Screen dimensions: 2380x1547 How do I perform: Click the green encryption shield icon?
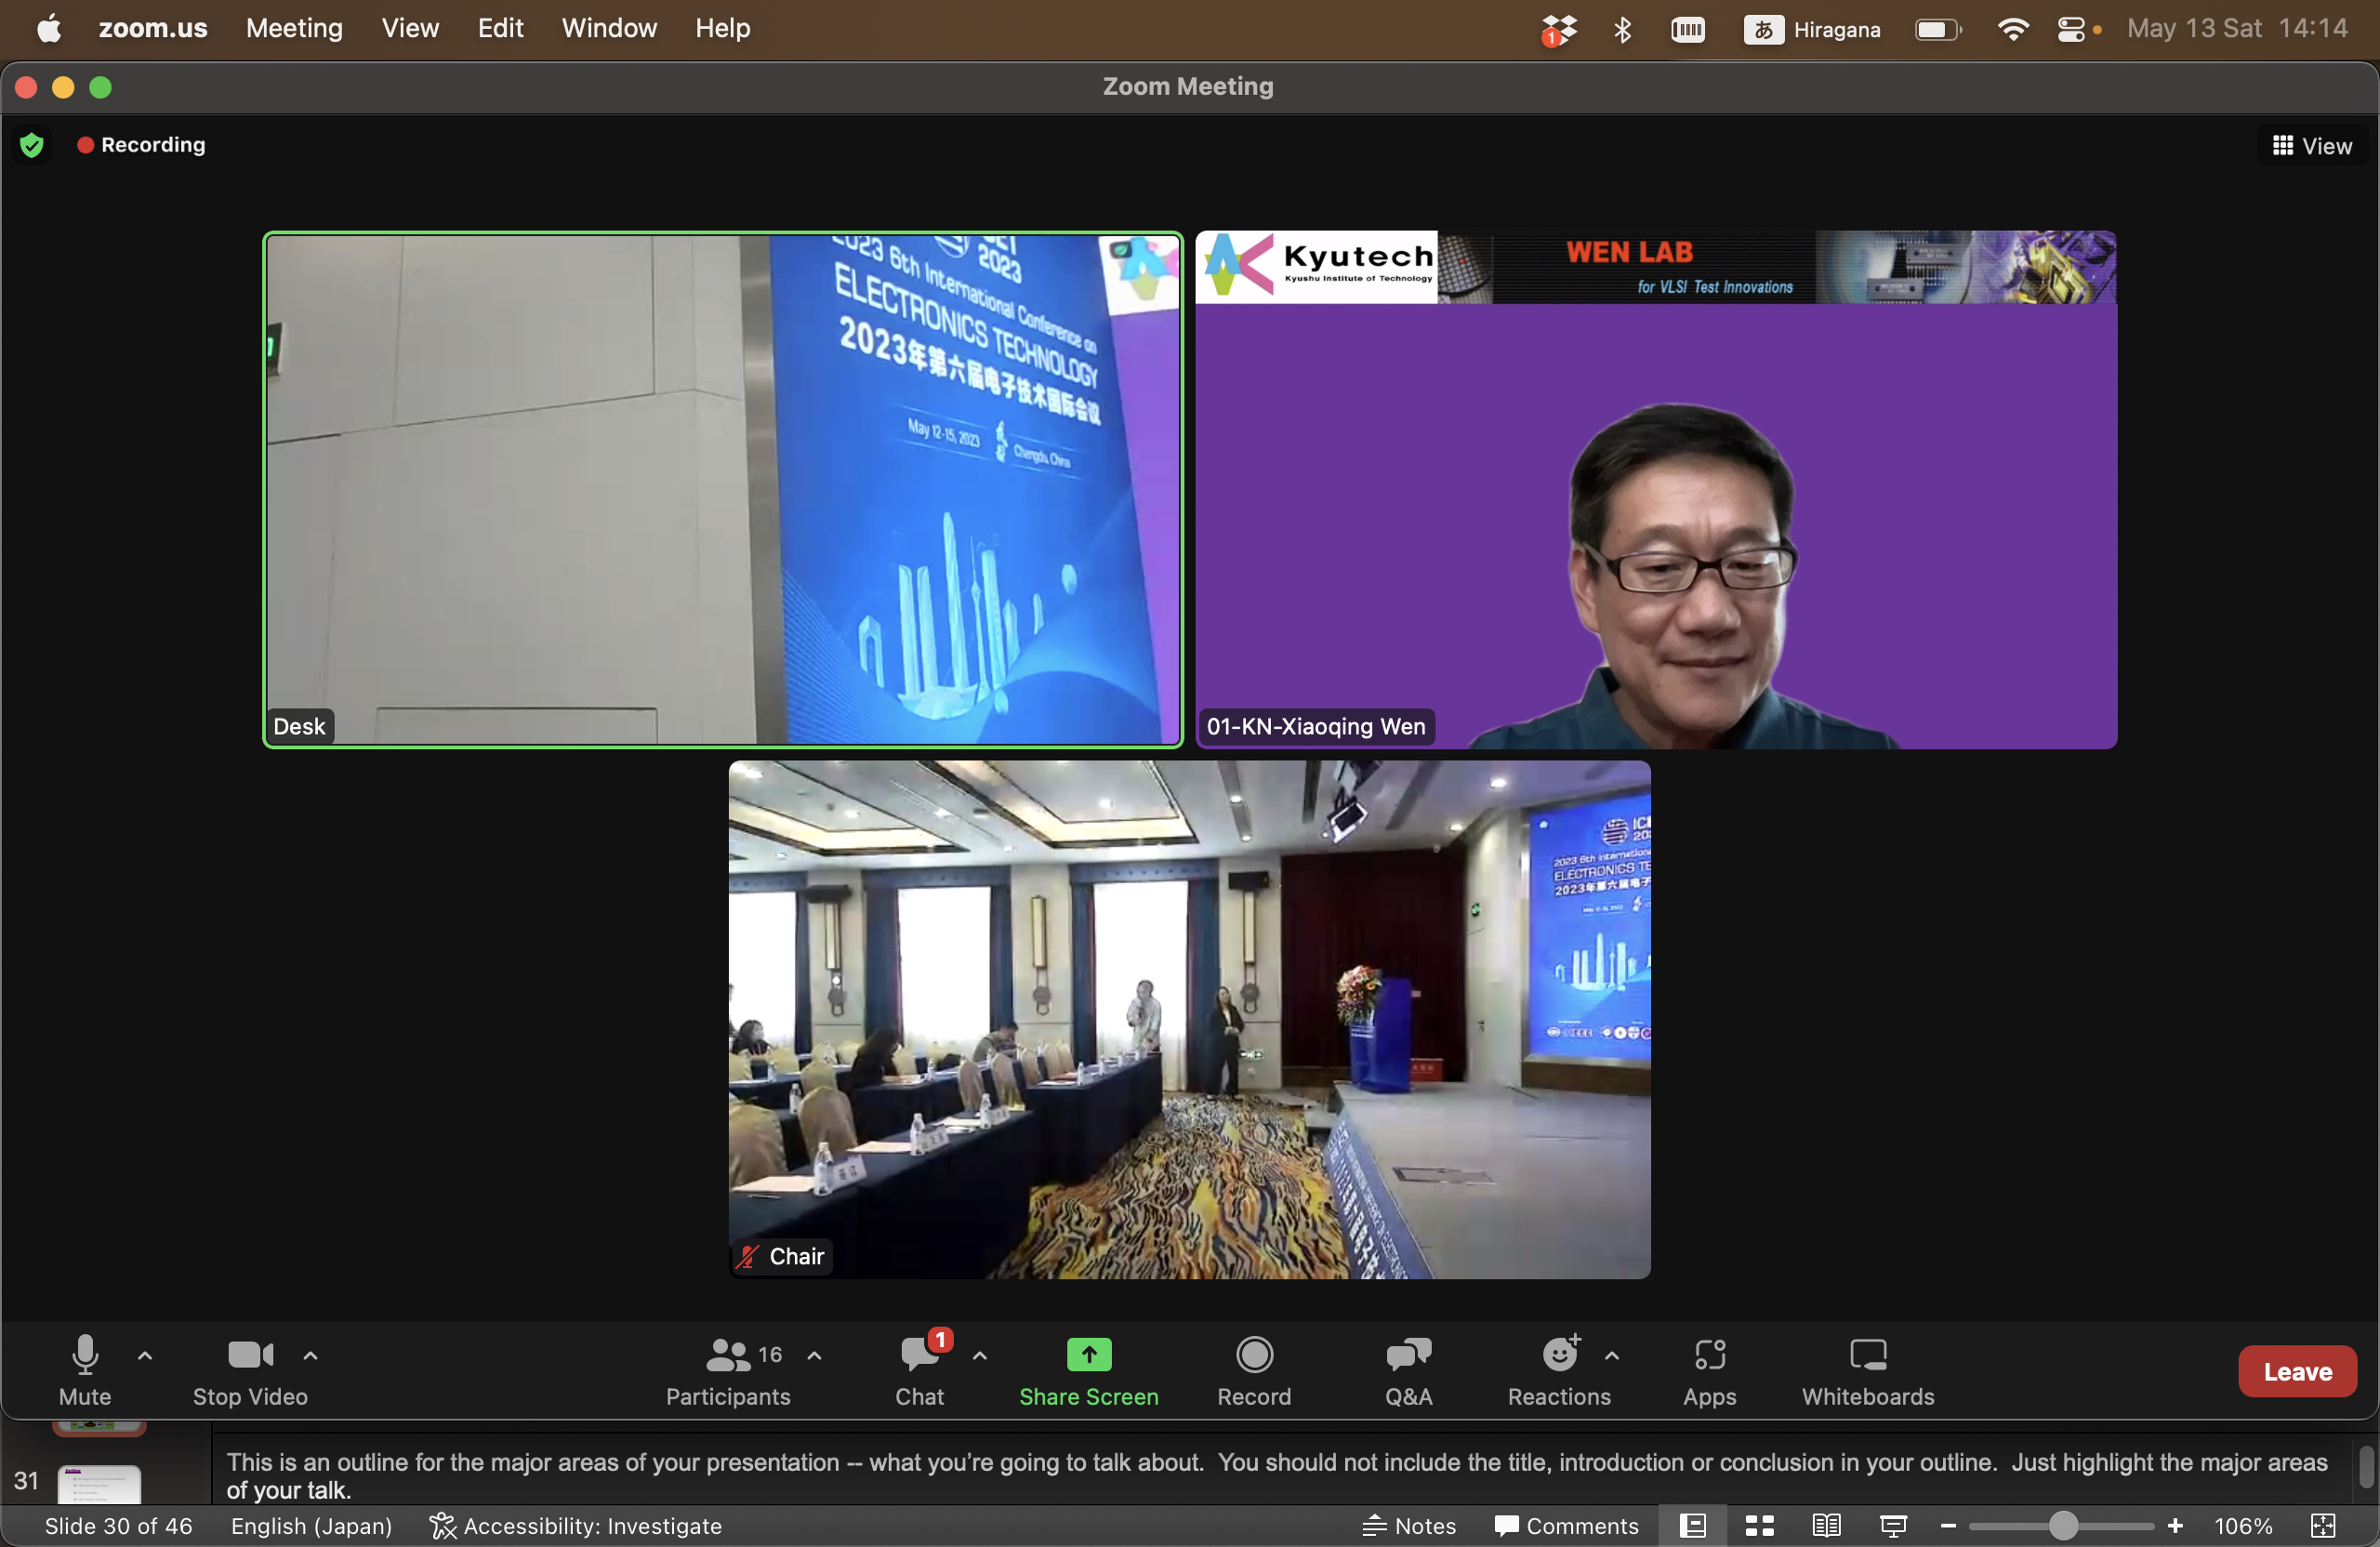pyautogui.click(x=32, y=146)
